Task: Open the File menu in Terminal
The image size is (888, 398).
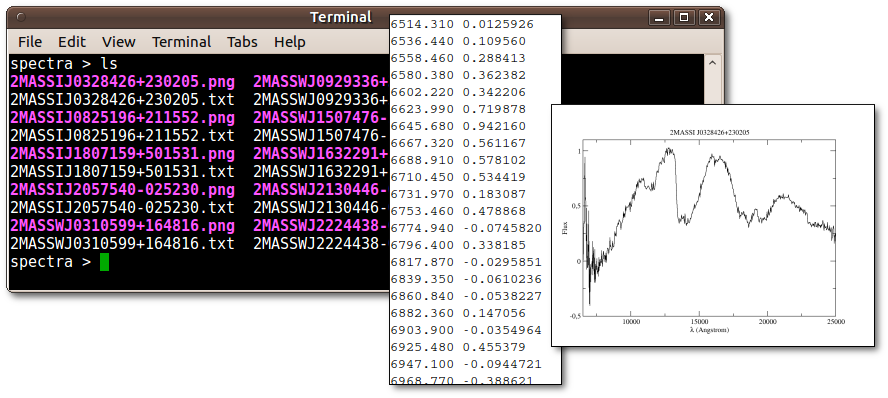Action: click(x=30, y=42)
